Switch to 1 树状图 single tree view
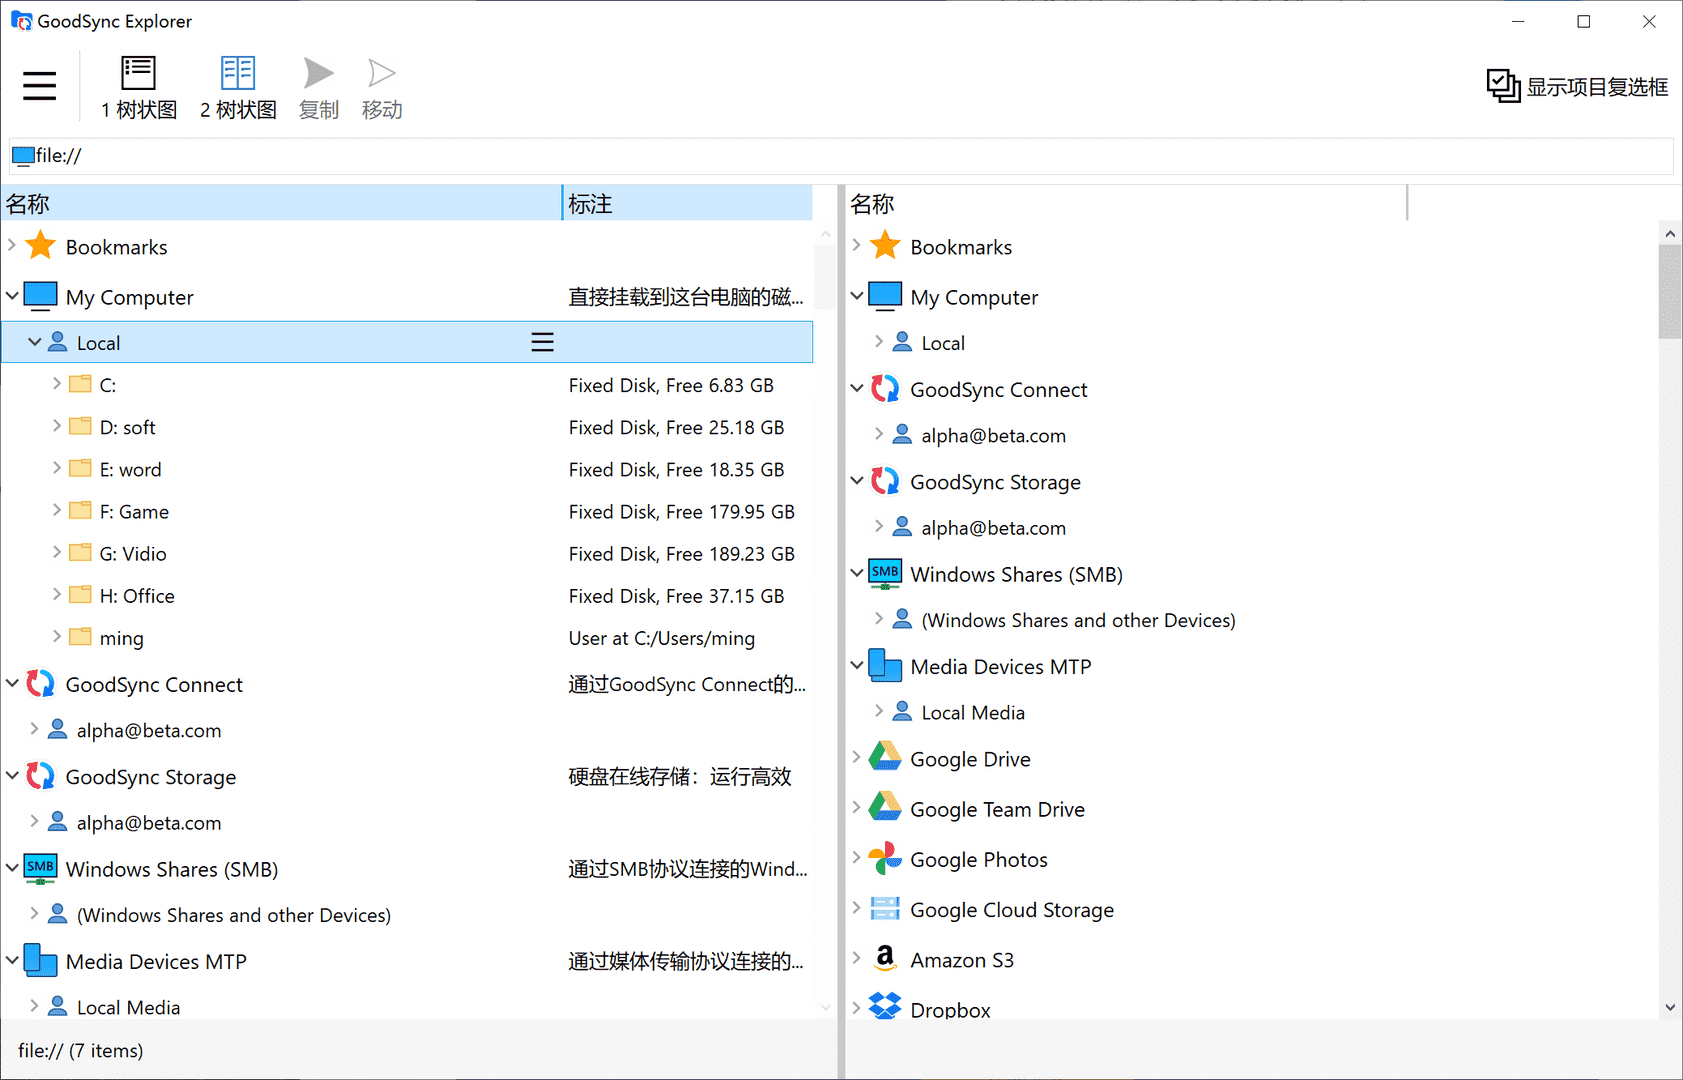Viewport: 1683px width, 1080px height. pos(138,88)
